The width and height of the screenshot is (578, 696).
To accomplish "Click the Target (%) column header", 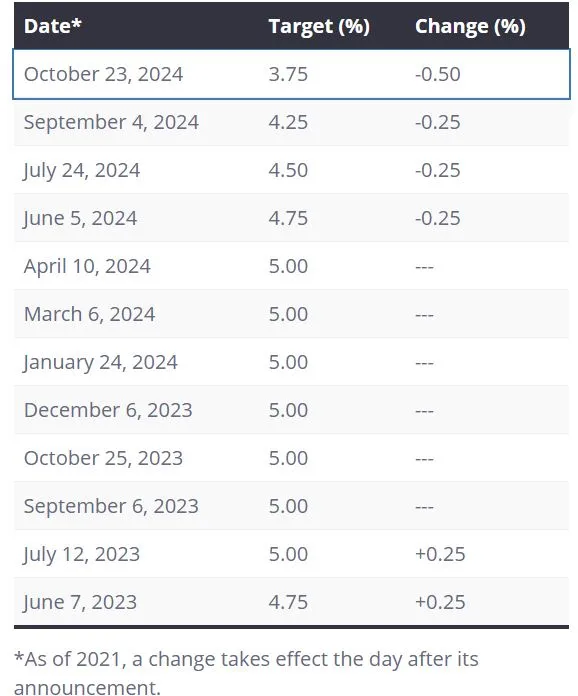I will (319, 27).
